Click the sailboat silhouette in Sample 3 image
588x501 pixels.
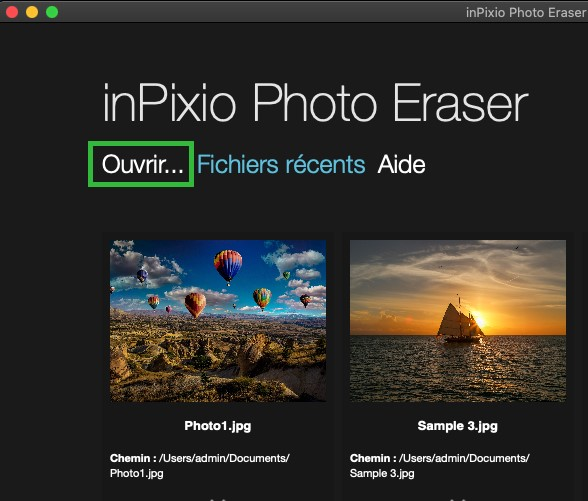coord(459,320)
